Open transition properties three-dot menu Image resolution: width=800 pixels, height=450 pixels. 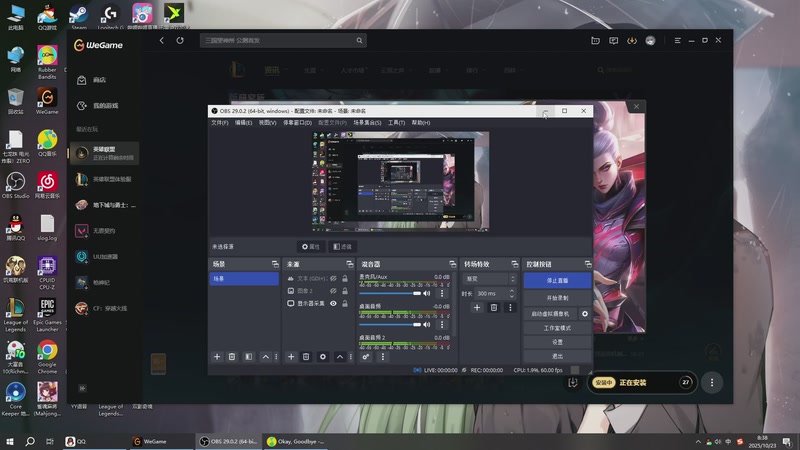click(510, 308)
